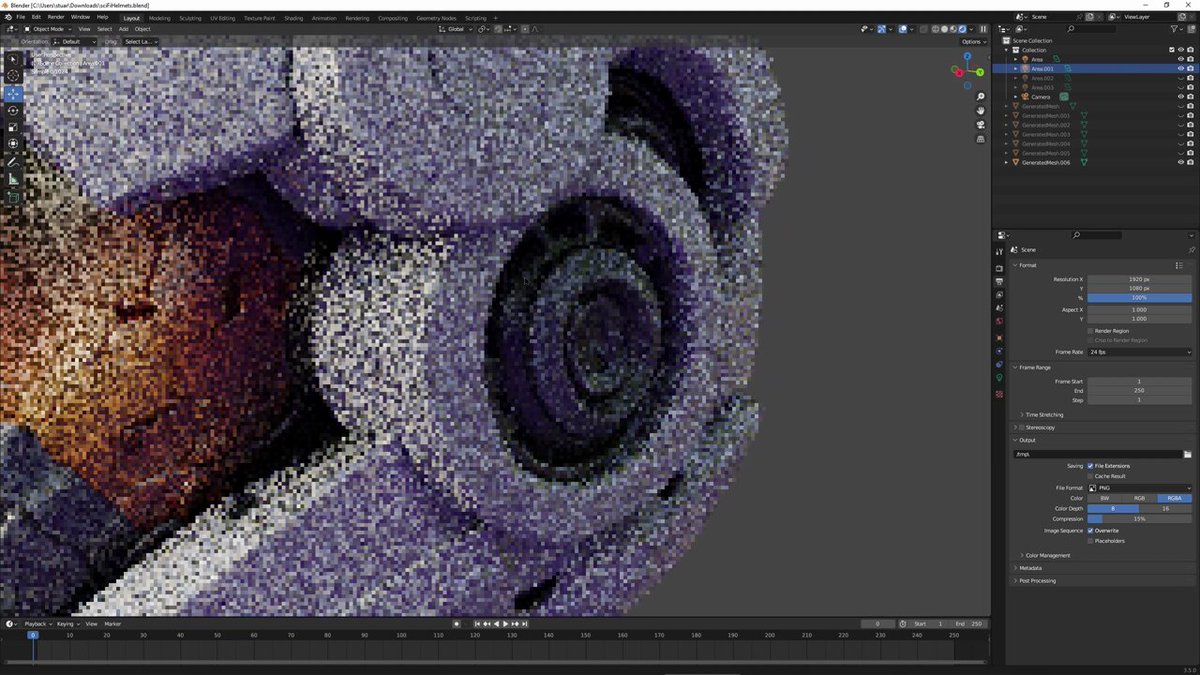Select the Cursor tool in the viewport toolbar
The height and width of the screenshot is (675, 1200).
tap(13, 76)
